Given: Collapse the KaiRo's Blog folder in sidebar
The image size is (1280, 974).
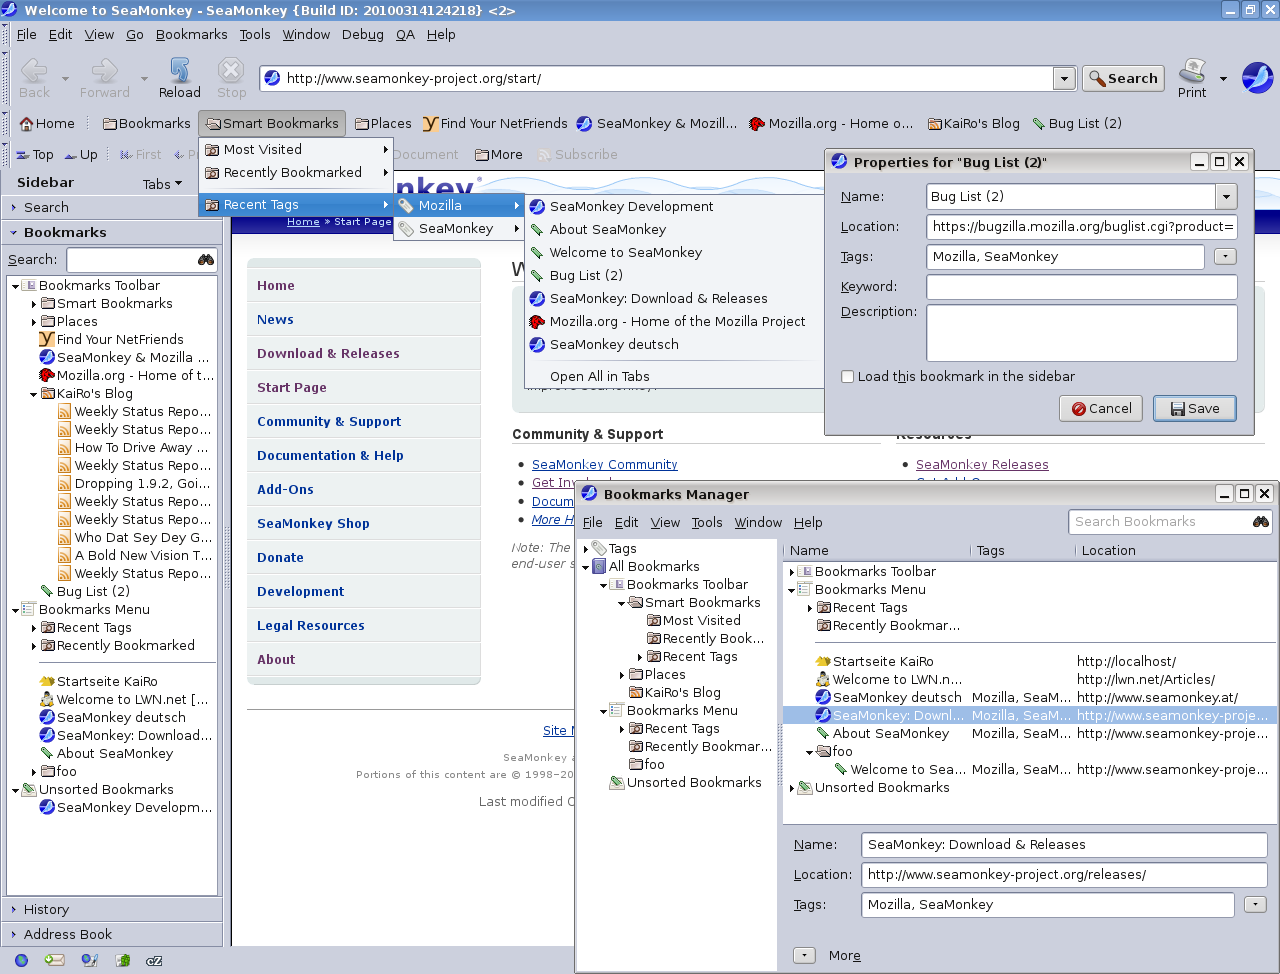Looking at the screenshot, I should click(33, 394).
